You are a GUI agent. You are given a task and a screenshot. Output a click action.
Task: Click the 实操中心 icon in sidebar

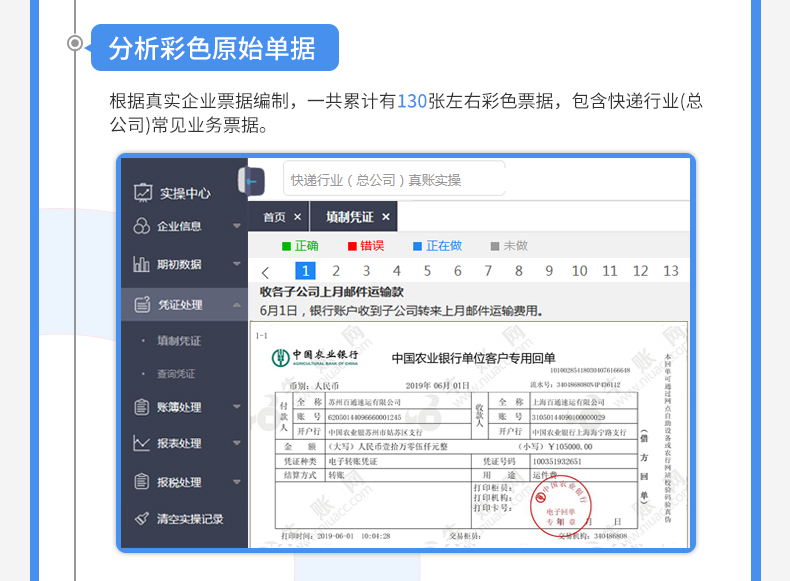point(142,193)
